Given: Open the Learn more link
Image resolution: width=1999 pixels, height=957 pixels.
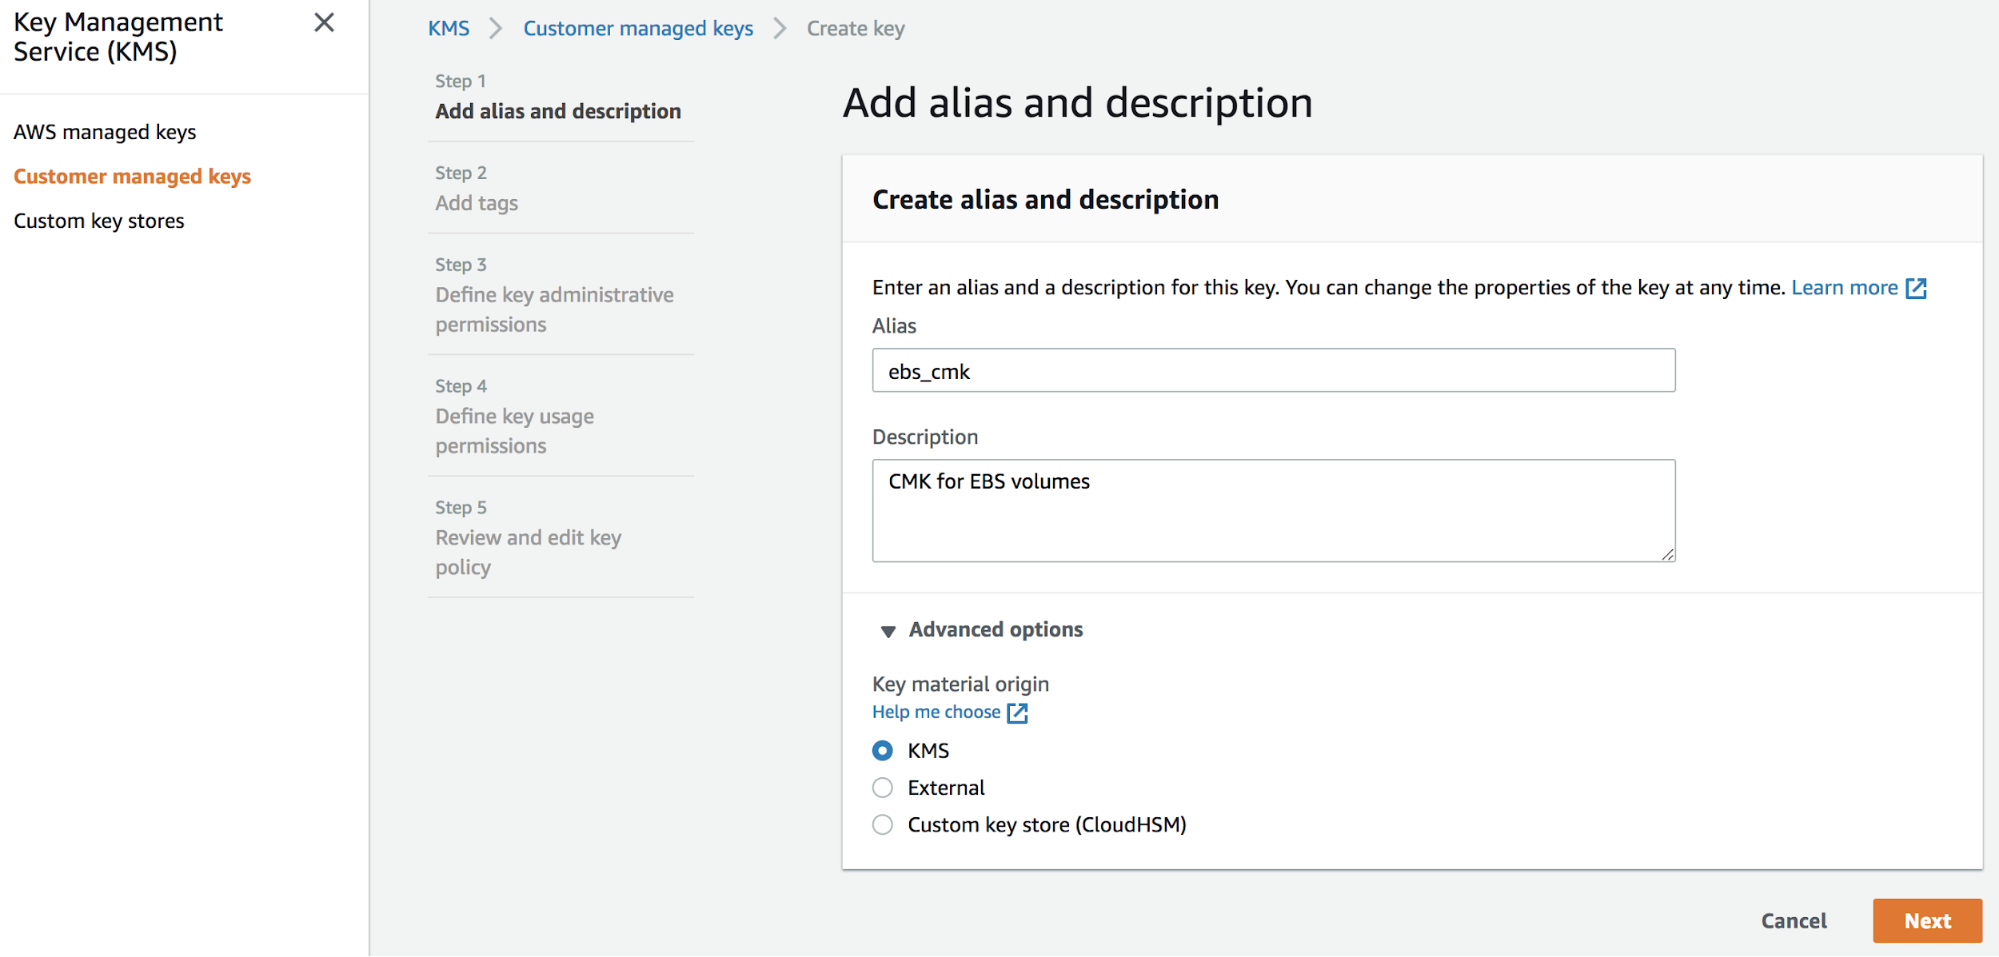Looking at the screenshot, I should (x=1844, y=288).
